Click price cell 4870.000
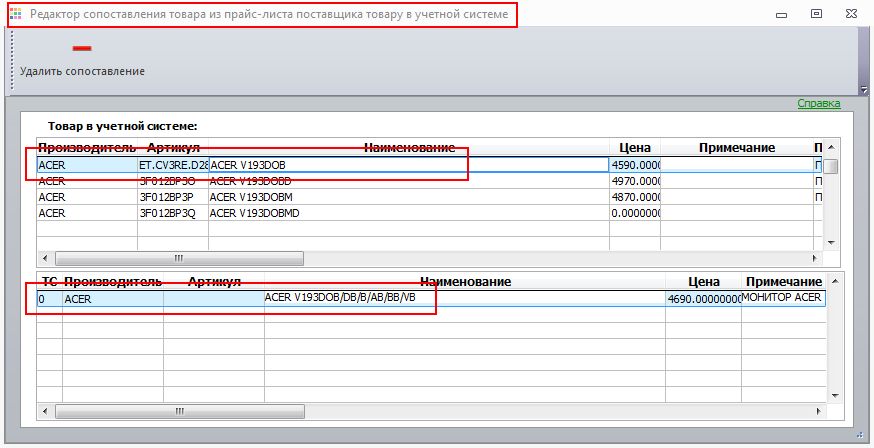This screenshot has height=448, width=874. coord(635,197)
